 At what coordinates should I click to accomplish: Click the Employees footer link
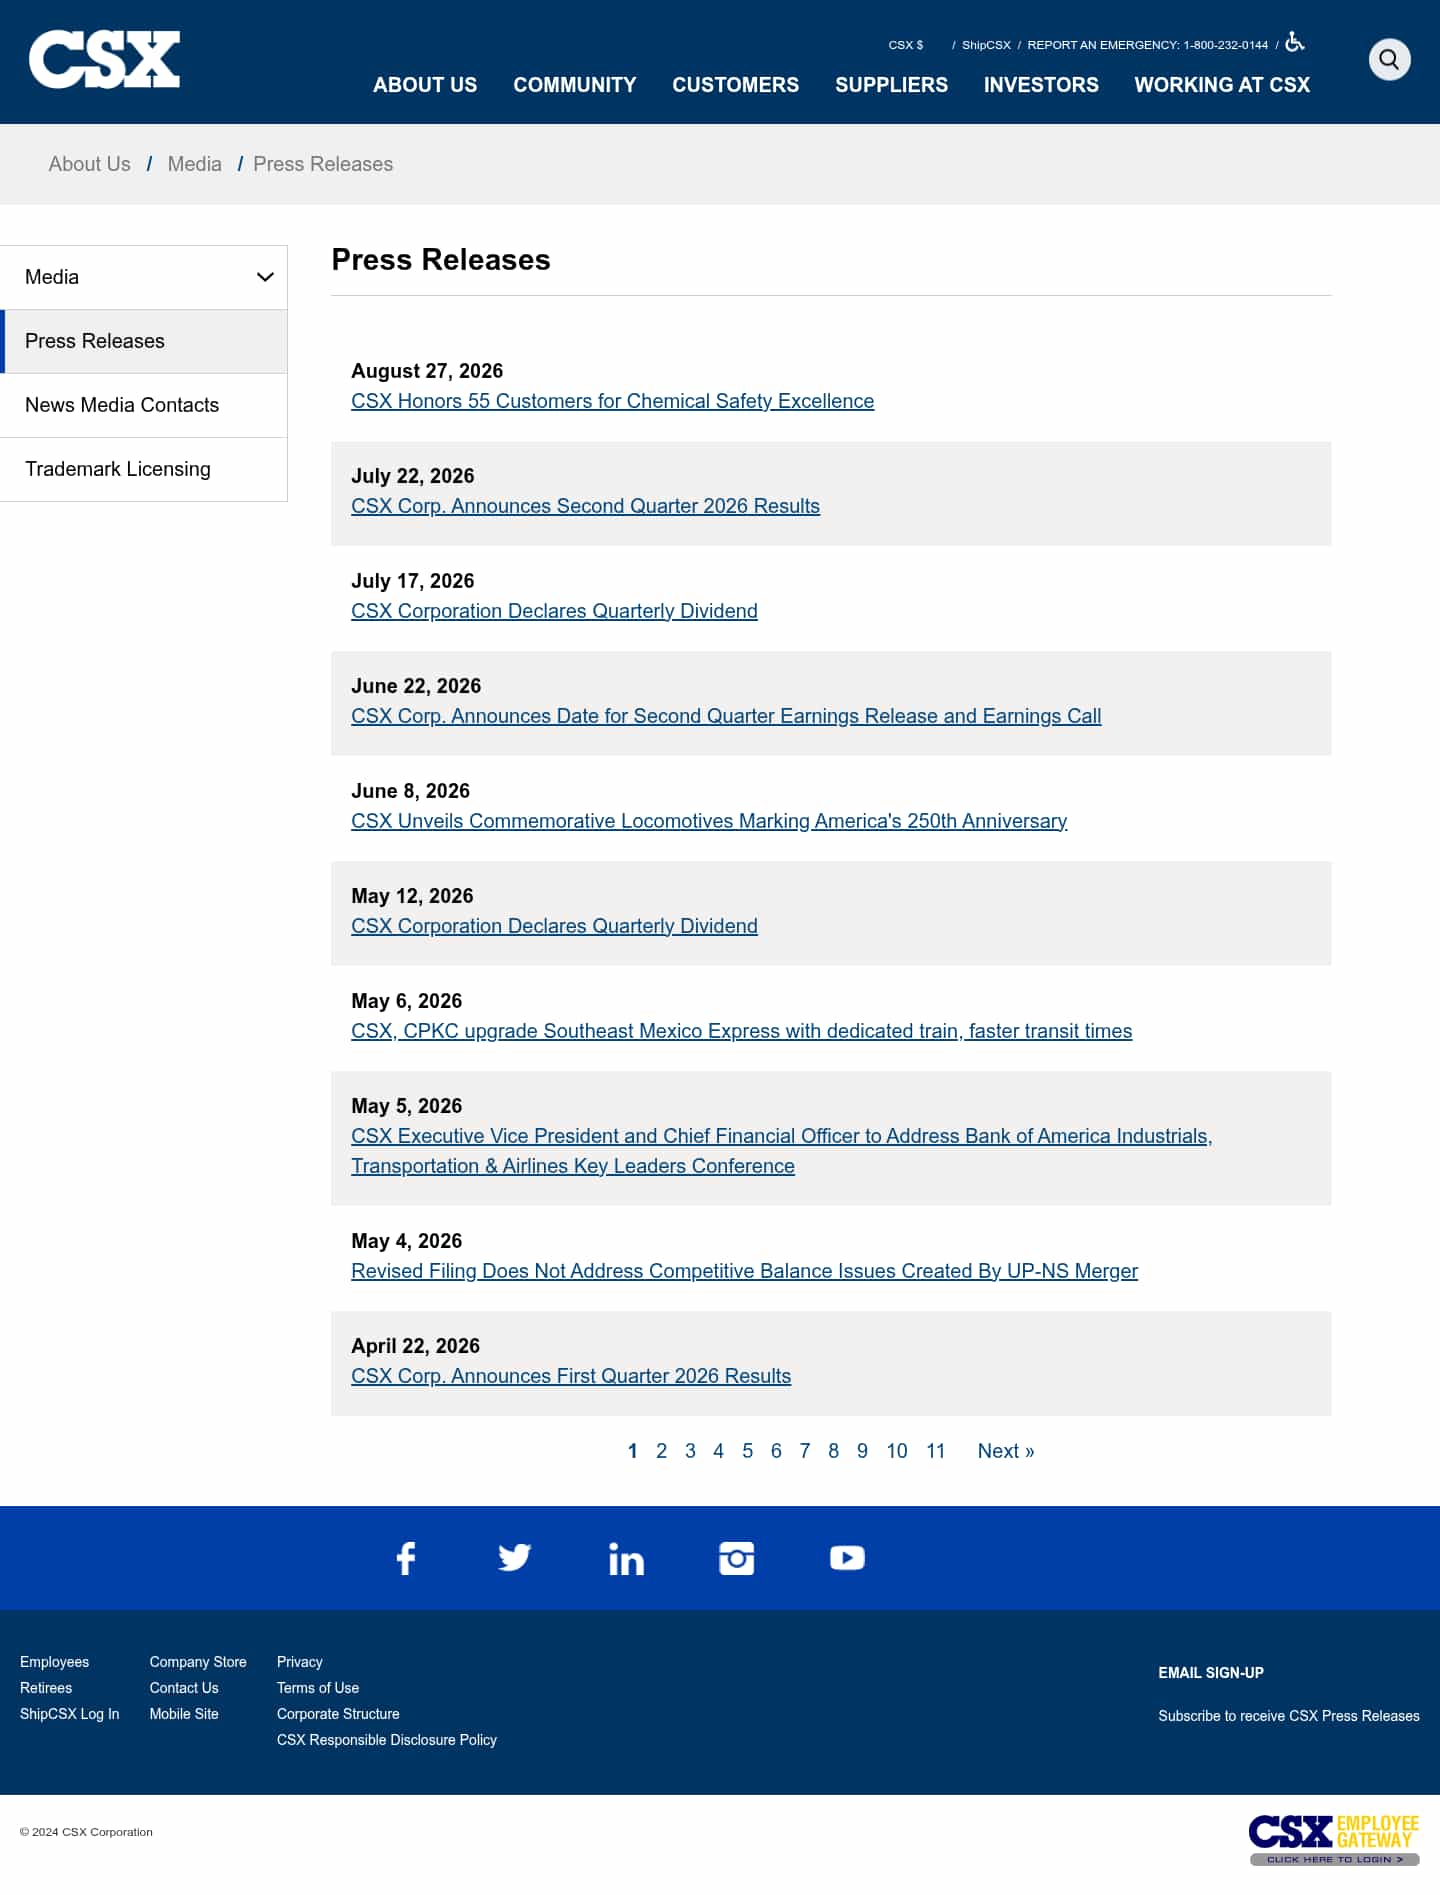(55, 1662)
